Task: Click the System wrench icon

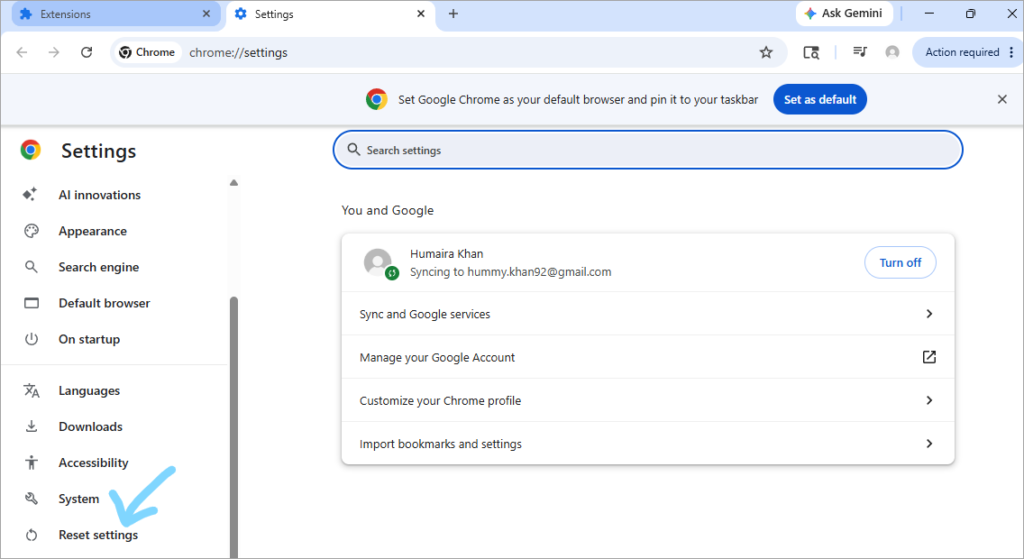Action: pyautogui.click(x=31, y=498)
